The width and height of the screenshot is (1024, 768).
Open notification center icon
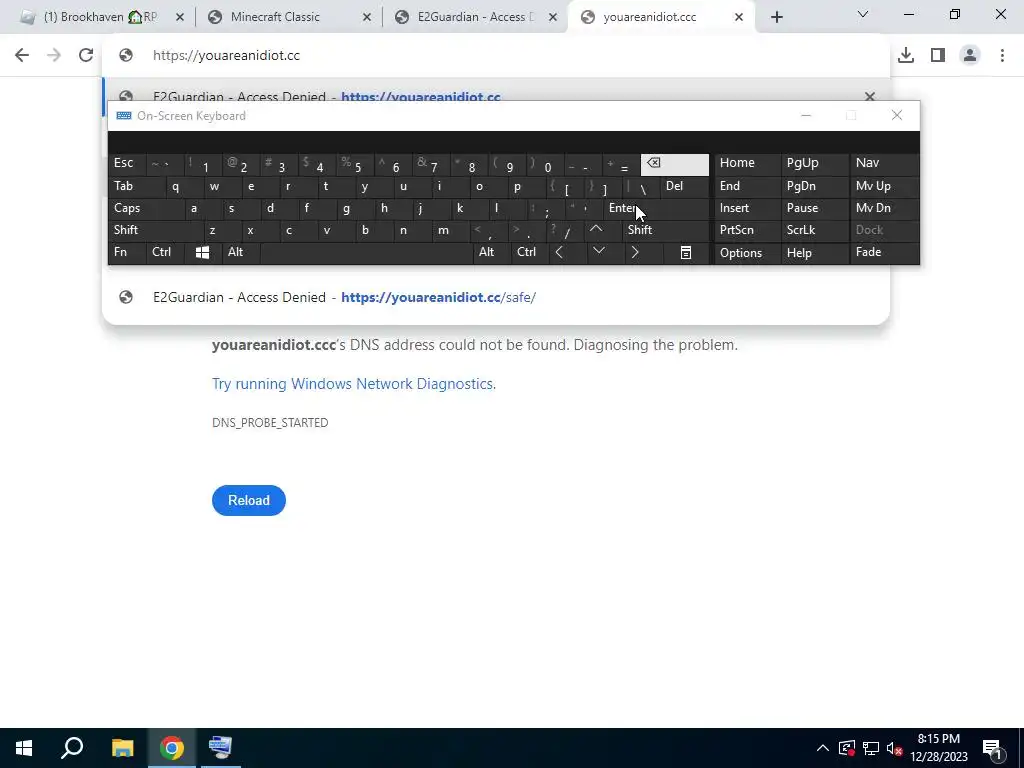click(992, 748)
